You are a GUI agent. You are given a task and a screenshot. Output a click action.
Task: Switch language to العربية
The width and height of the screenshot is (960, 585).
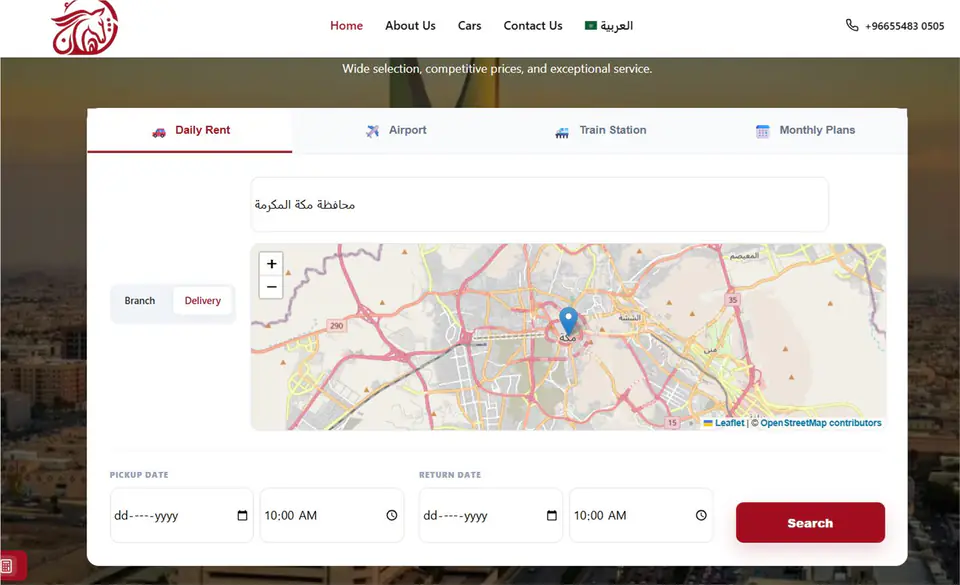[609, 26]
